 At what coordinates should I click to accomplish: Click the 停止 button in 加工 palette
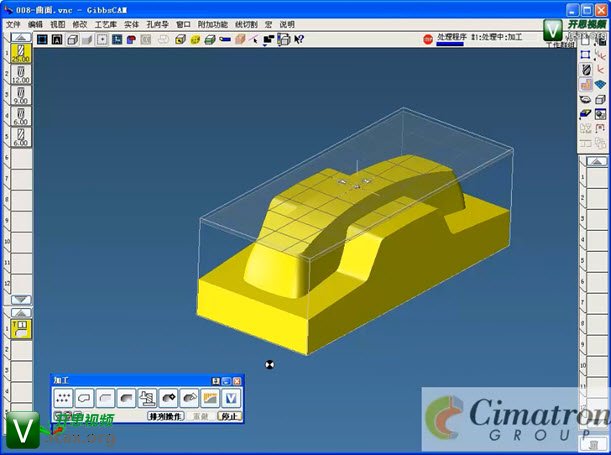(229, 416)
